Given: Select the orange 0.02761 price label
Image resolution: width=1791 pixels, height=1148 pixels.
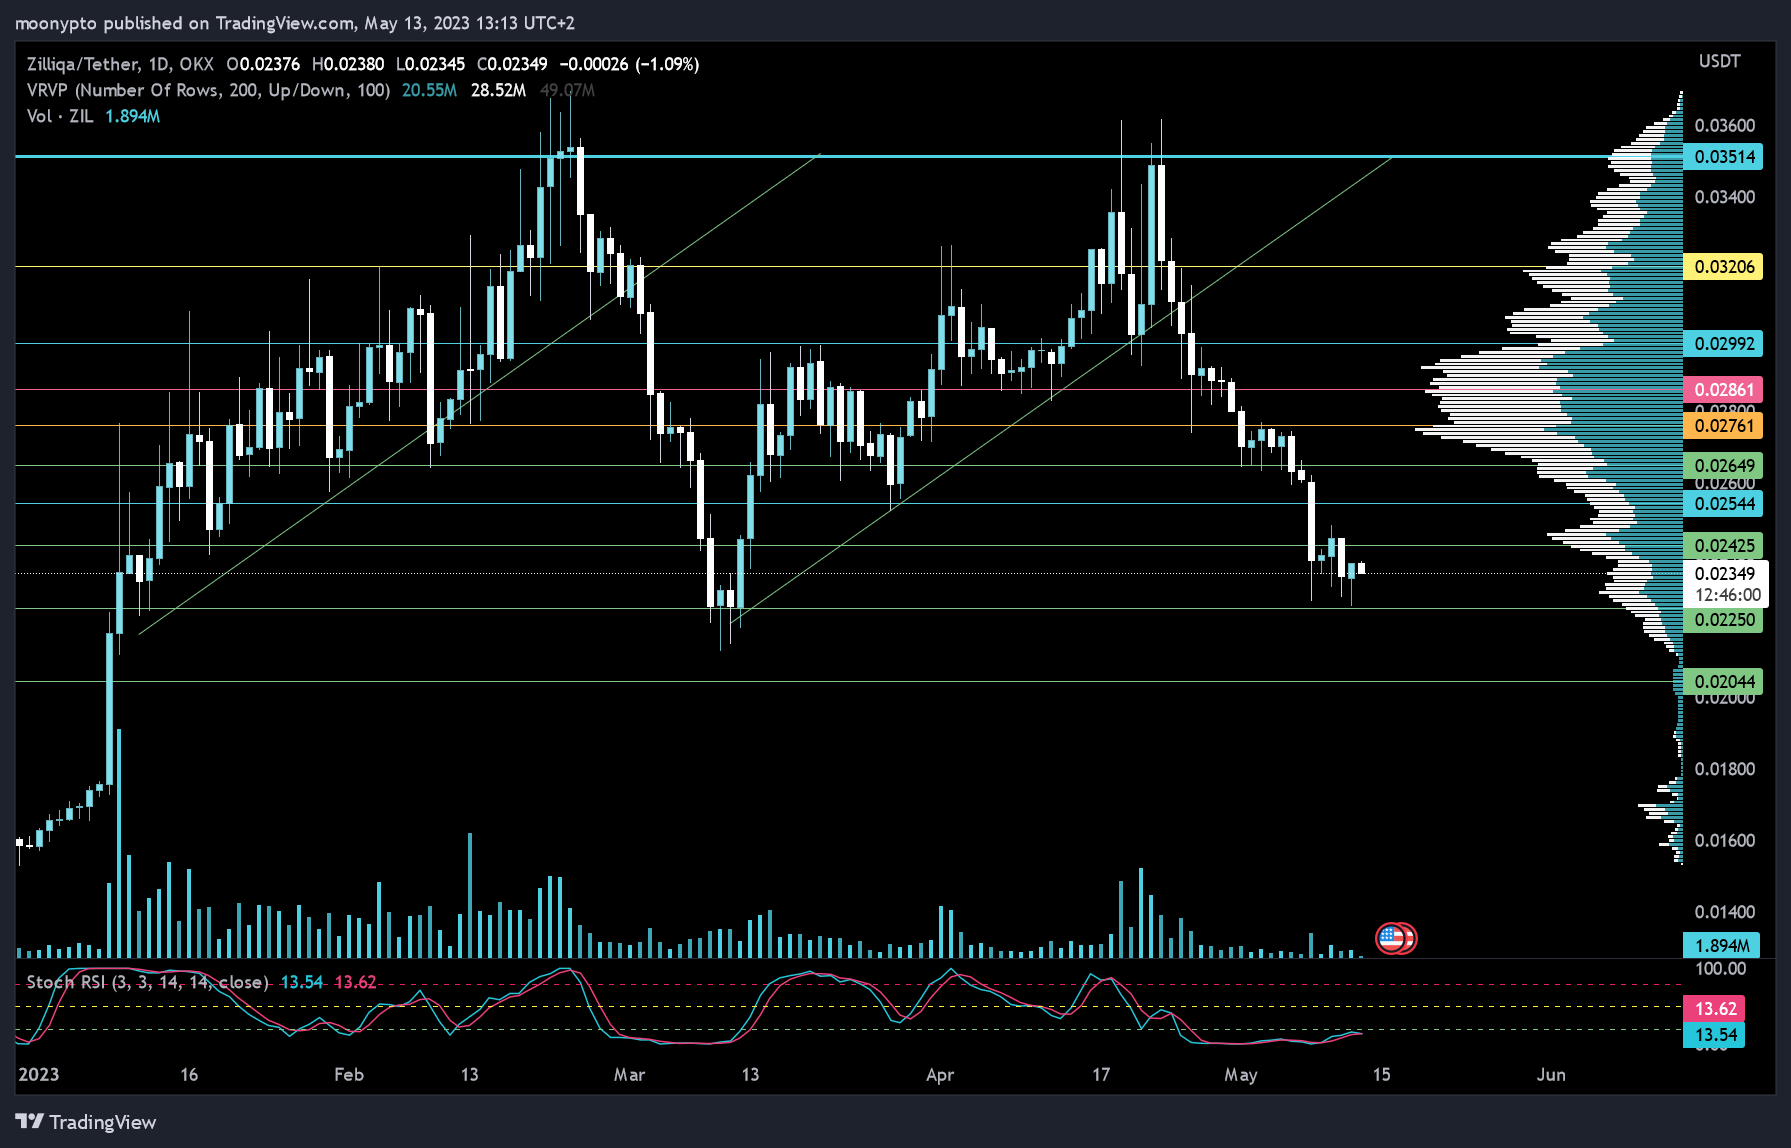Looking at the screenshot, I should [1724, 426].
